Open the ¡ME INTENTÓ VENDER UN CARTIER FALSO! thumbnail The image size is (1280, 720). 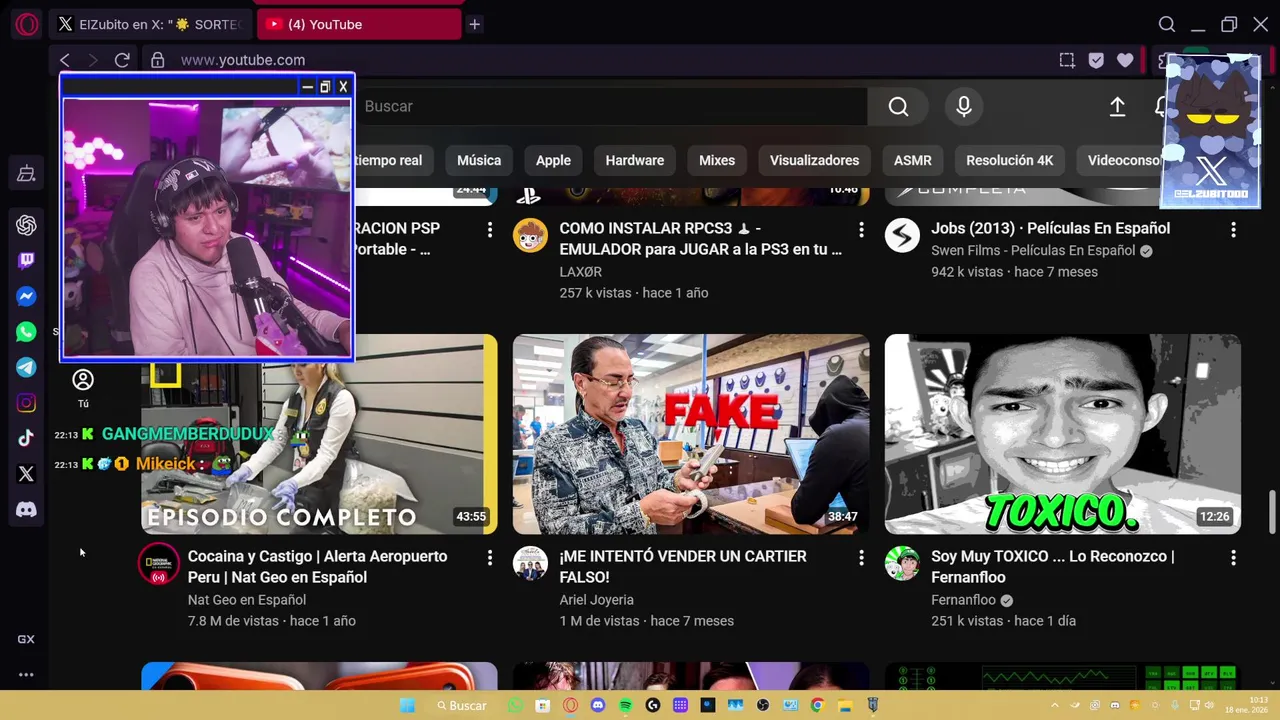click(691, 434)
